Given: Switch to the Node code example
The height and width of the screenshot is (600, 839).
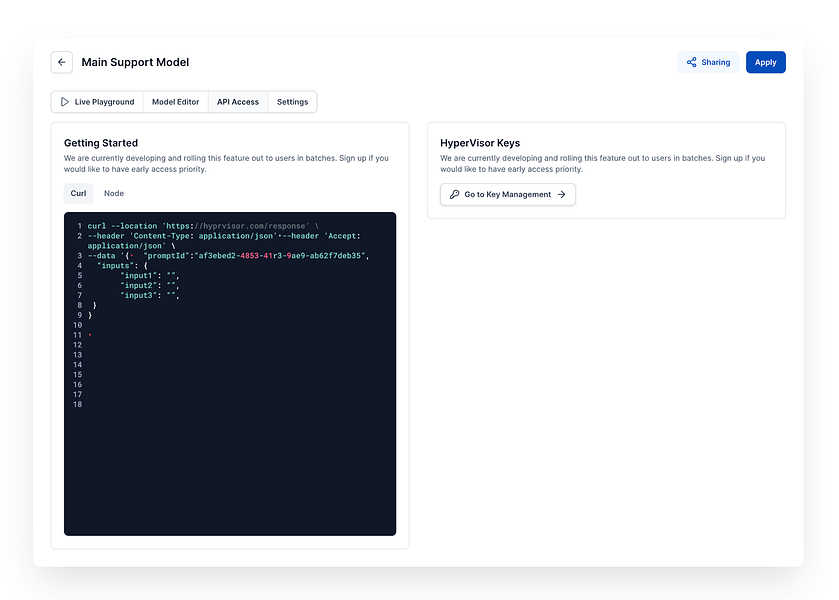Looking at the screenshot, I should coord(114,193).
